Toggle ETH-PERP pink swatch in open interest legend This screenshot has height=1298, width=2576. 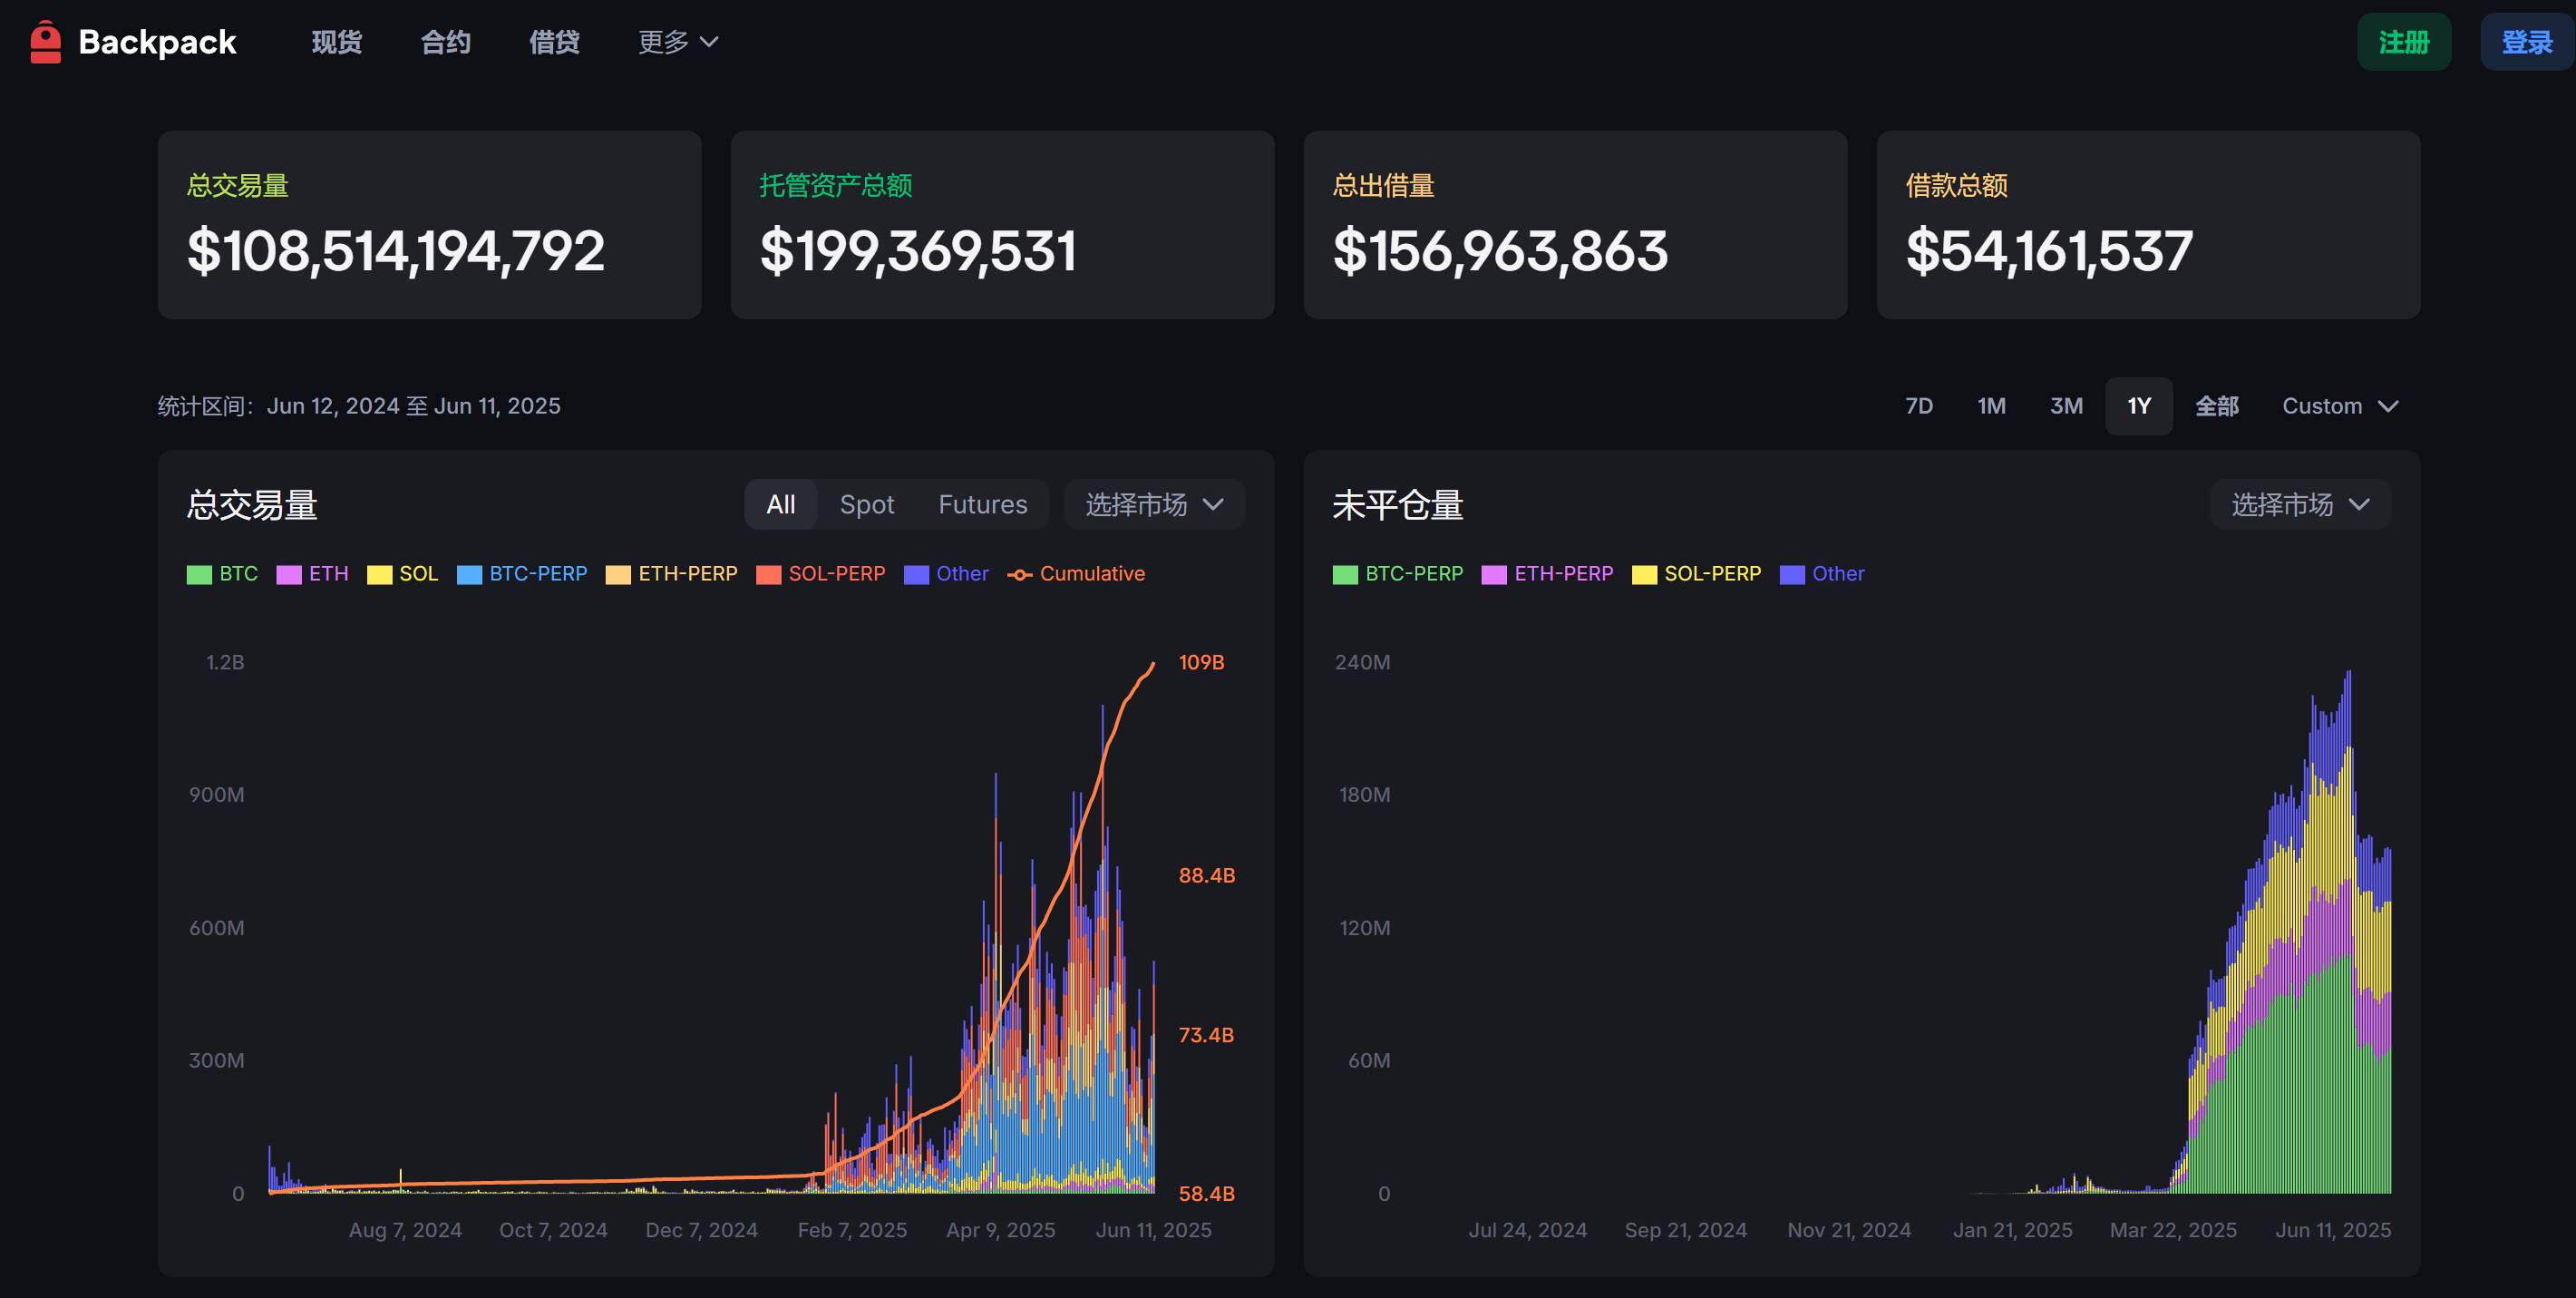[x=1494, y=575]
